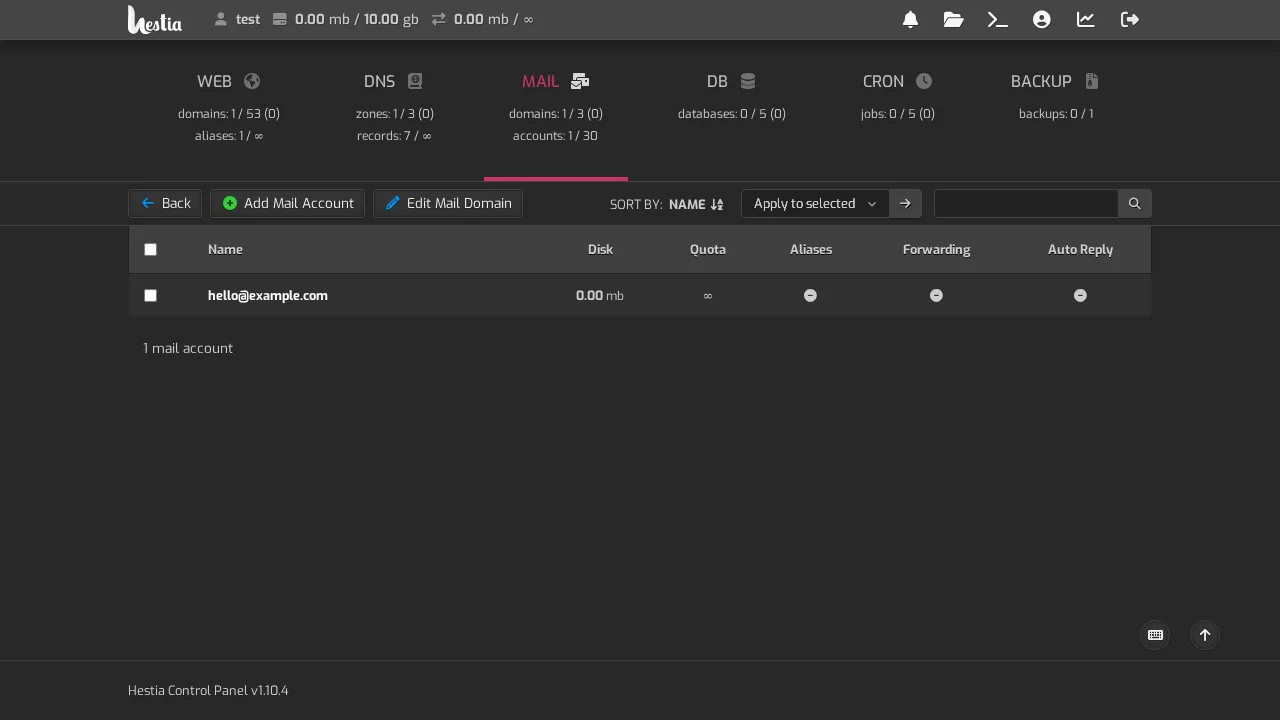Open the web terminal icon
The width and height of the screenshot is (1280, 720).
tap(997, 19)
